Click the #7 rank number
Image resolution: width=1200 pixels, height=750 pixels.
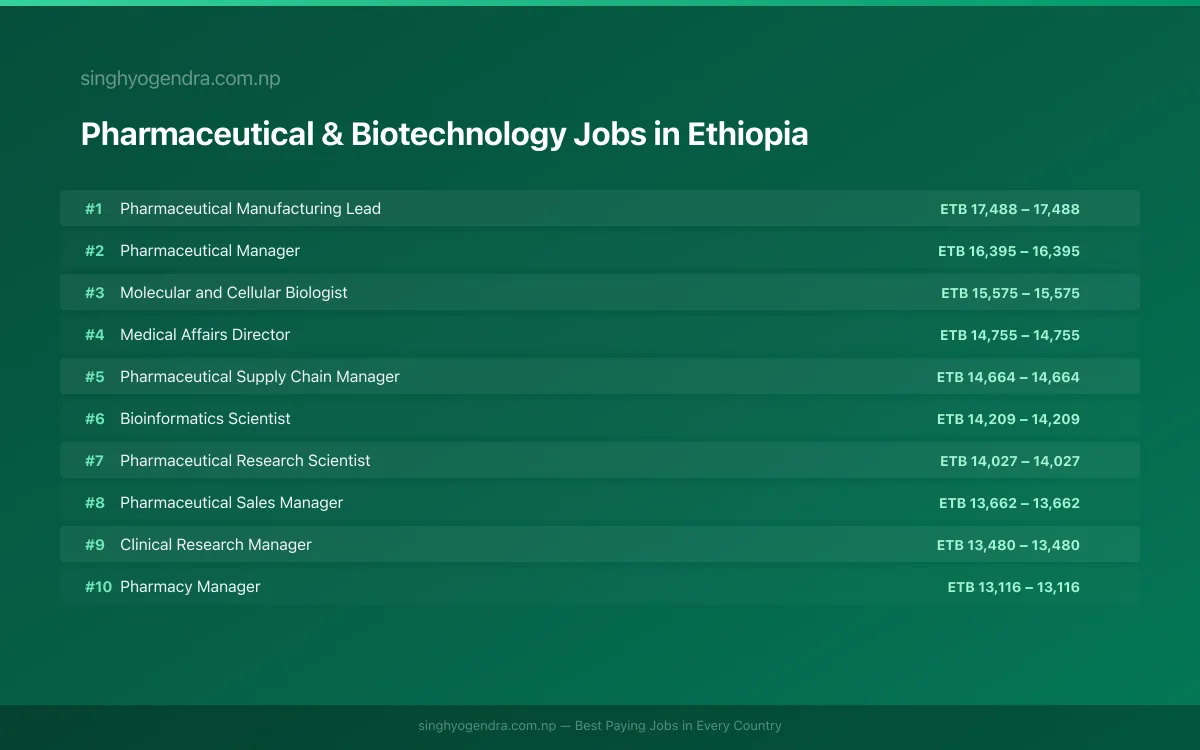tap(94, 461)
